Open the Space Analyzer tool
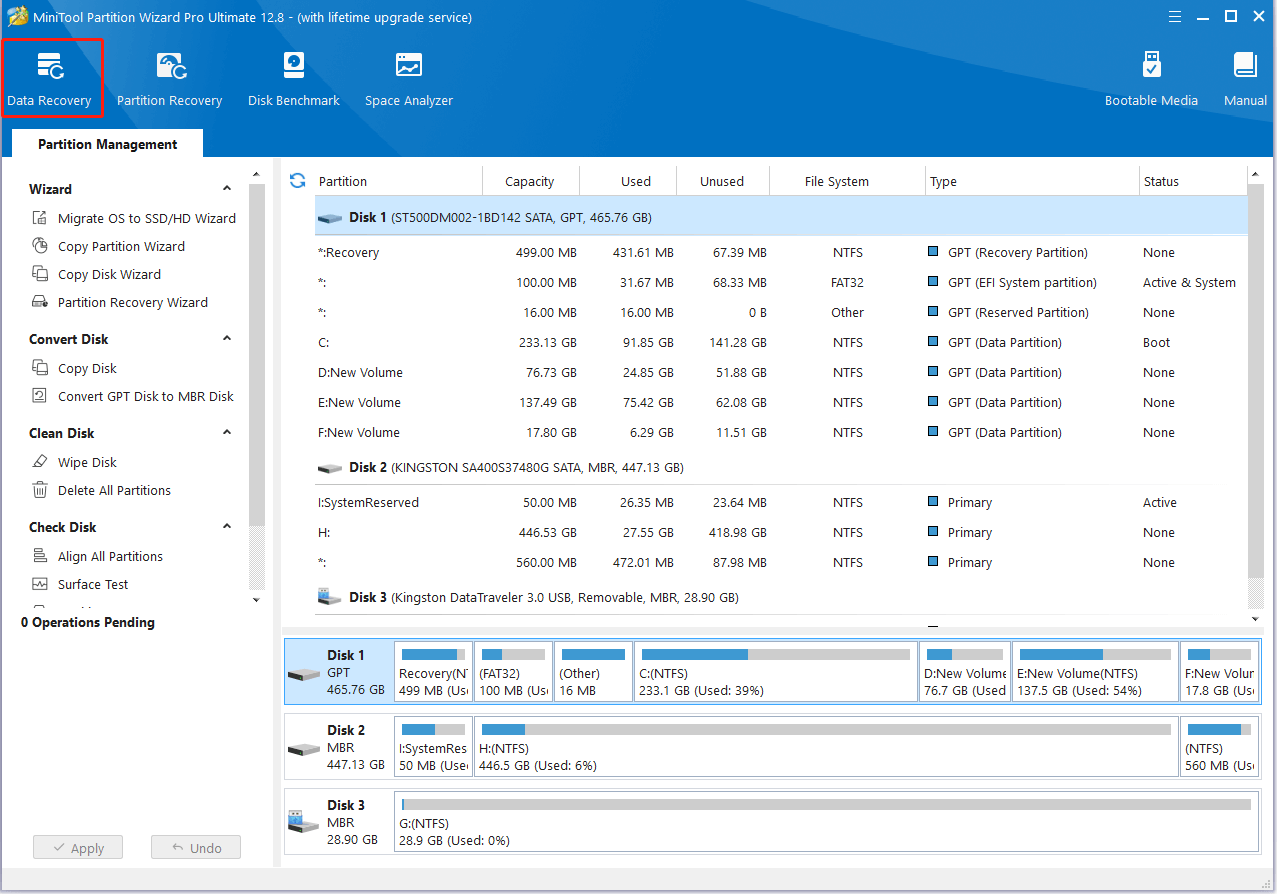This screenshot has width=1277, height=894. [x=409, y=78]
